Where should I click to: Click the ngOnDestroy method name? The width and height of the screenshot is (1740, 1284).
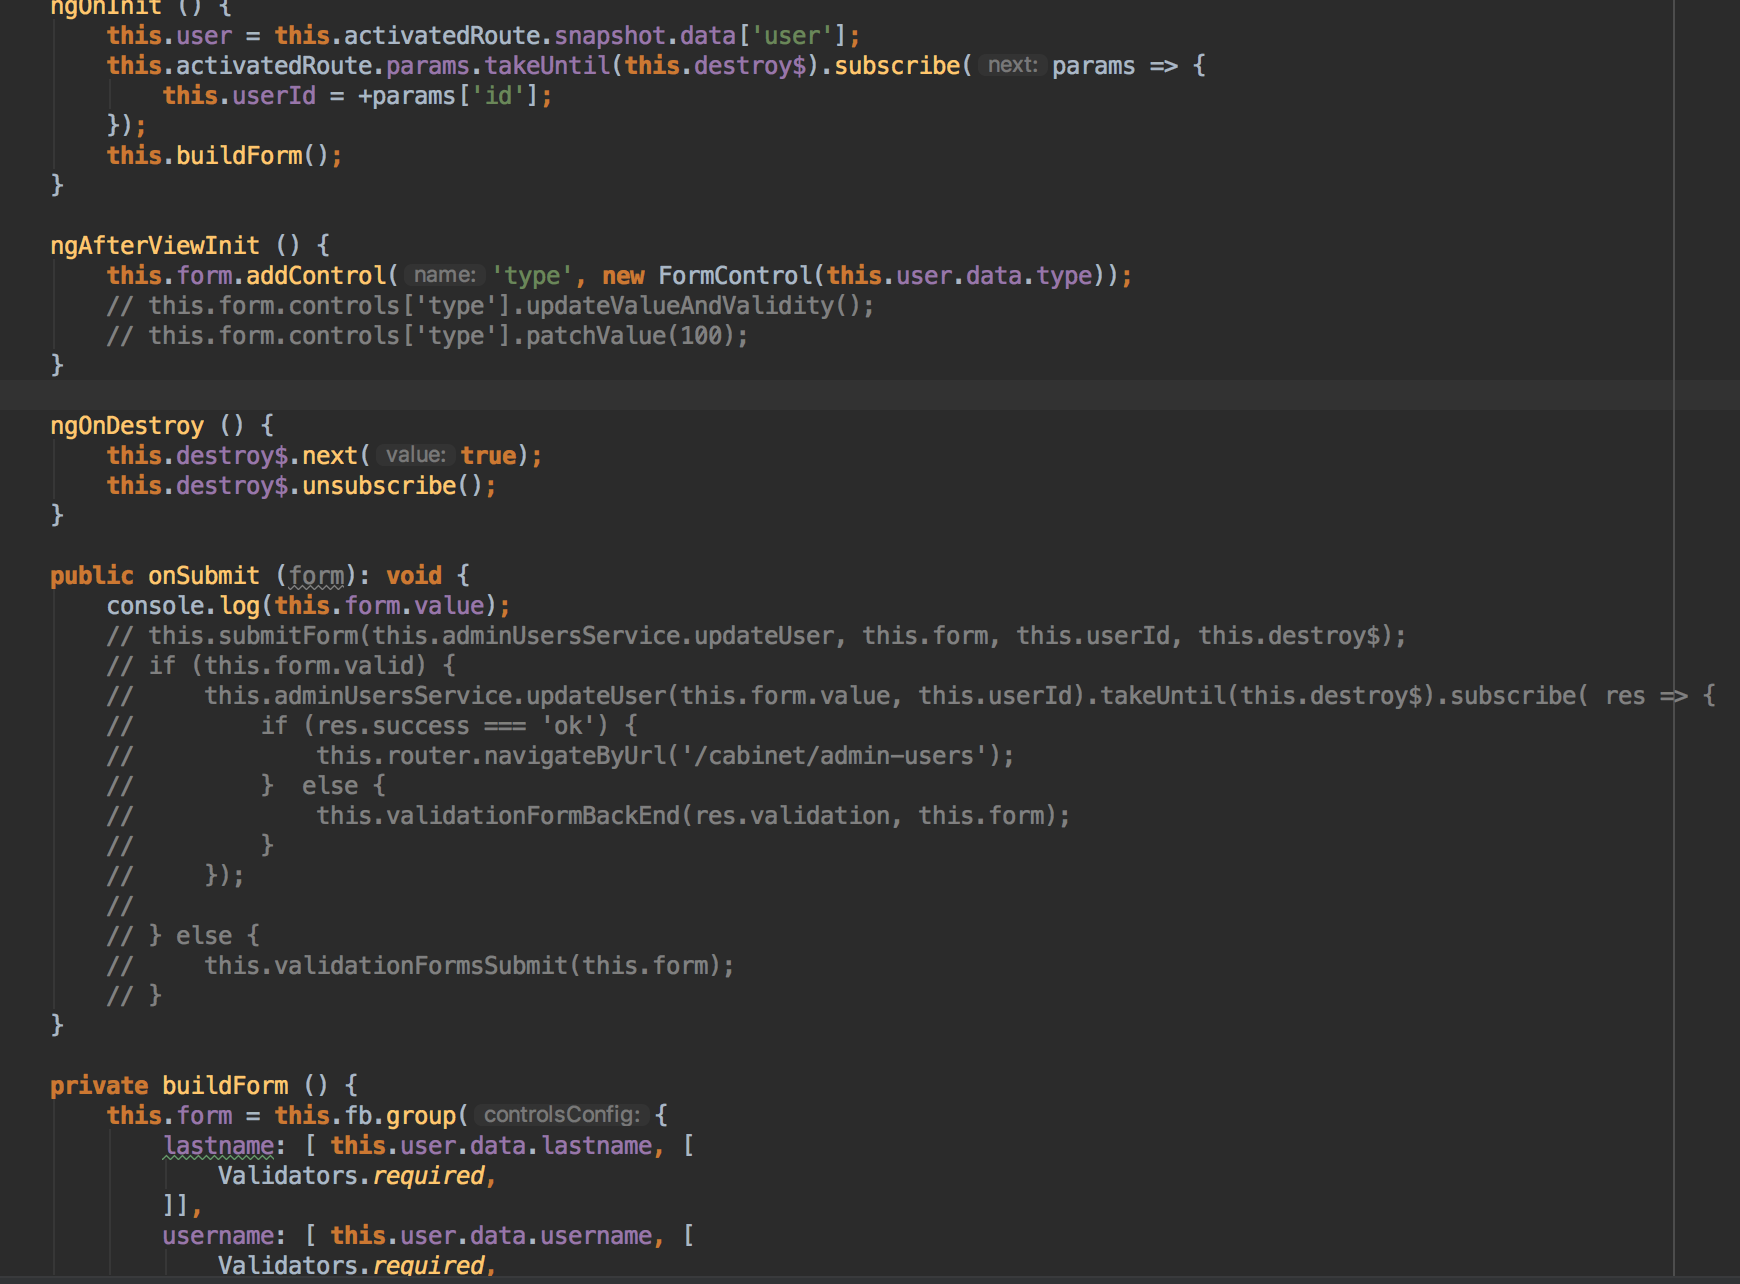(x=127, y=426)
